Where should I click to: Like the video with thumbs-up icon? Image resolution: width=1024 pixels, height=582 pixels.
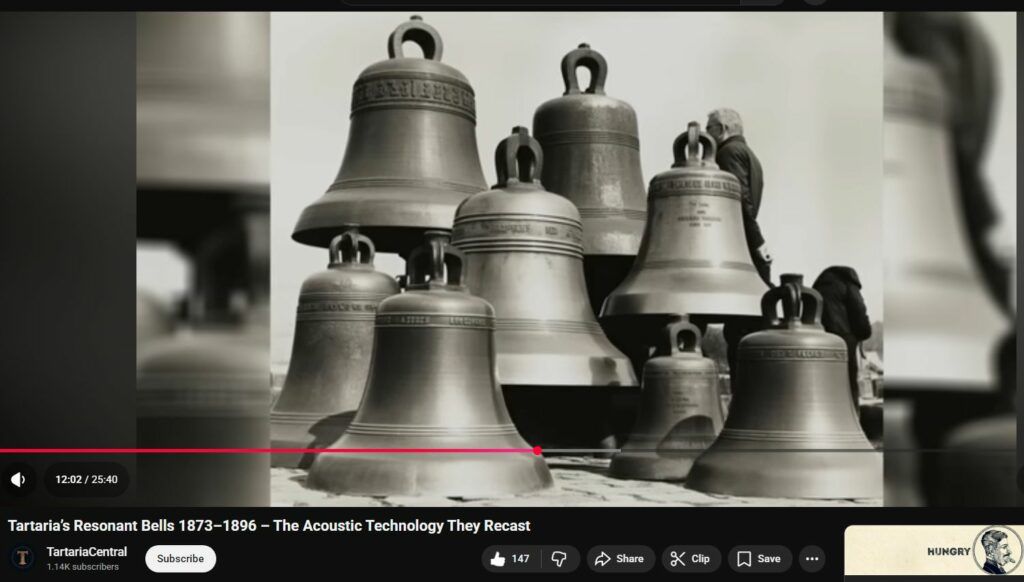508,559
